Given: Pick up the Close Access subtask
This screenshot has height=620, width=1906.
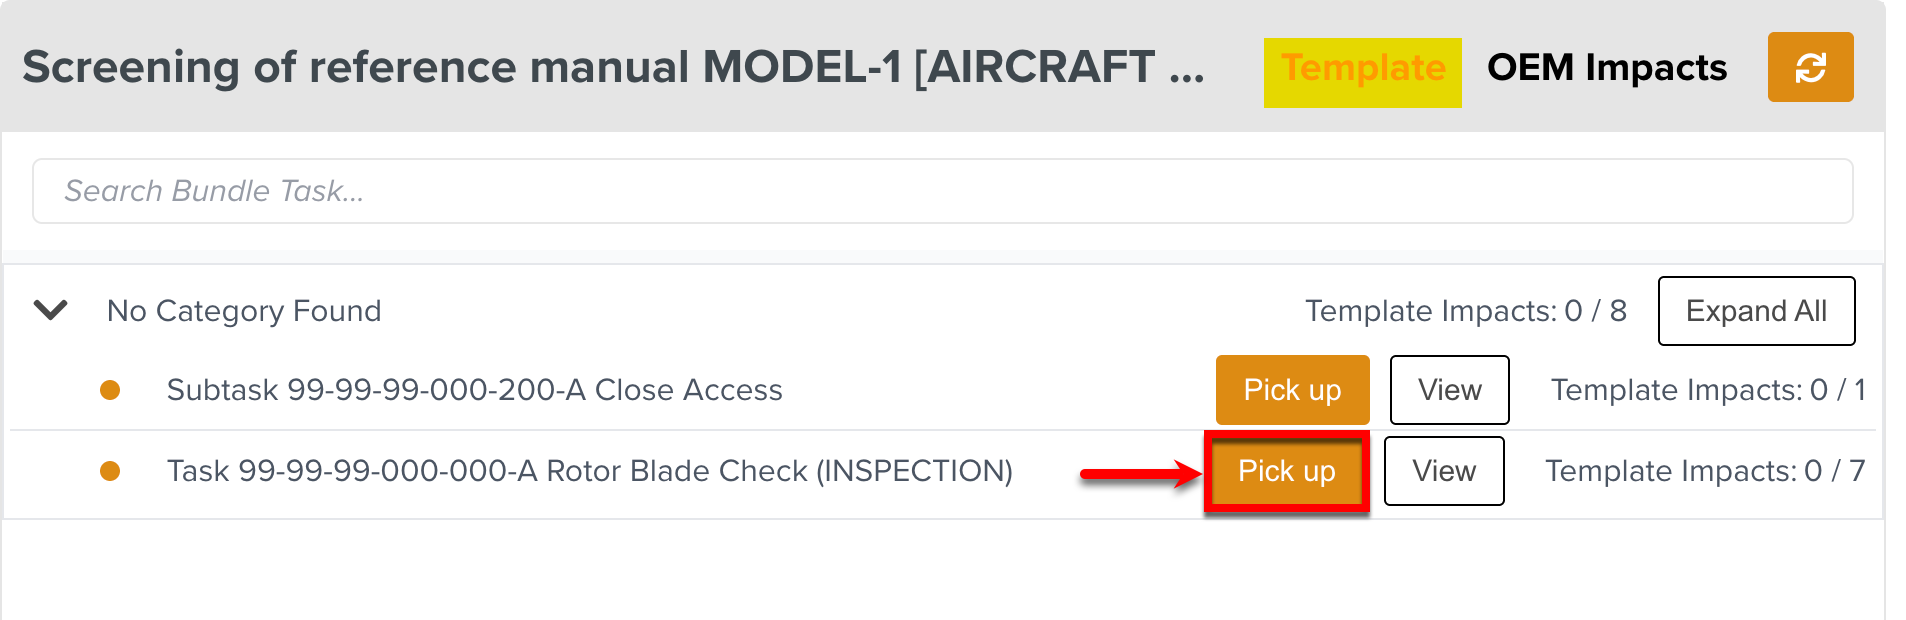Looking at the screenshot, I should 1292,390.
